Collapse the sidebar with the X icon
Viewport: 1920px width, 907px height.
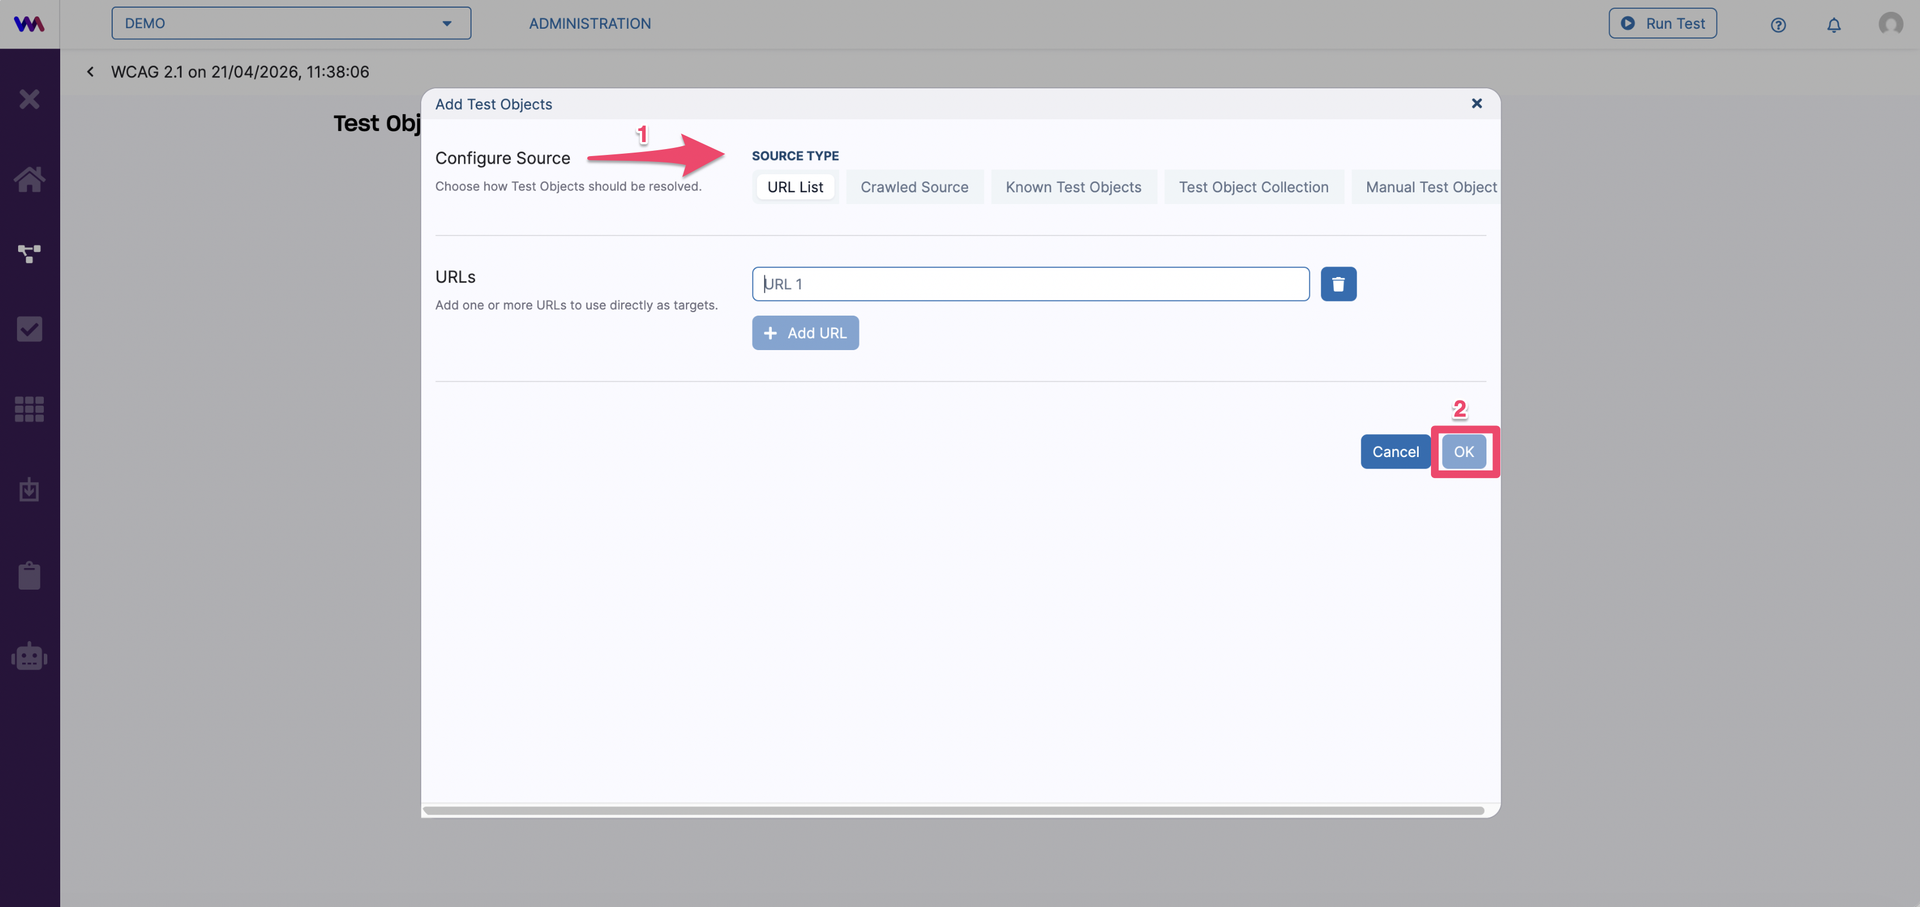click(x=29, y=99)
